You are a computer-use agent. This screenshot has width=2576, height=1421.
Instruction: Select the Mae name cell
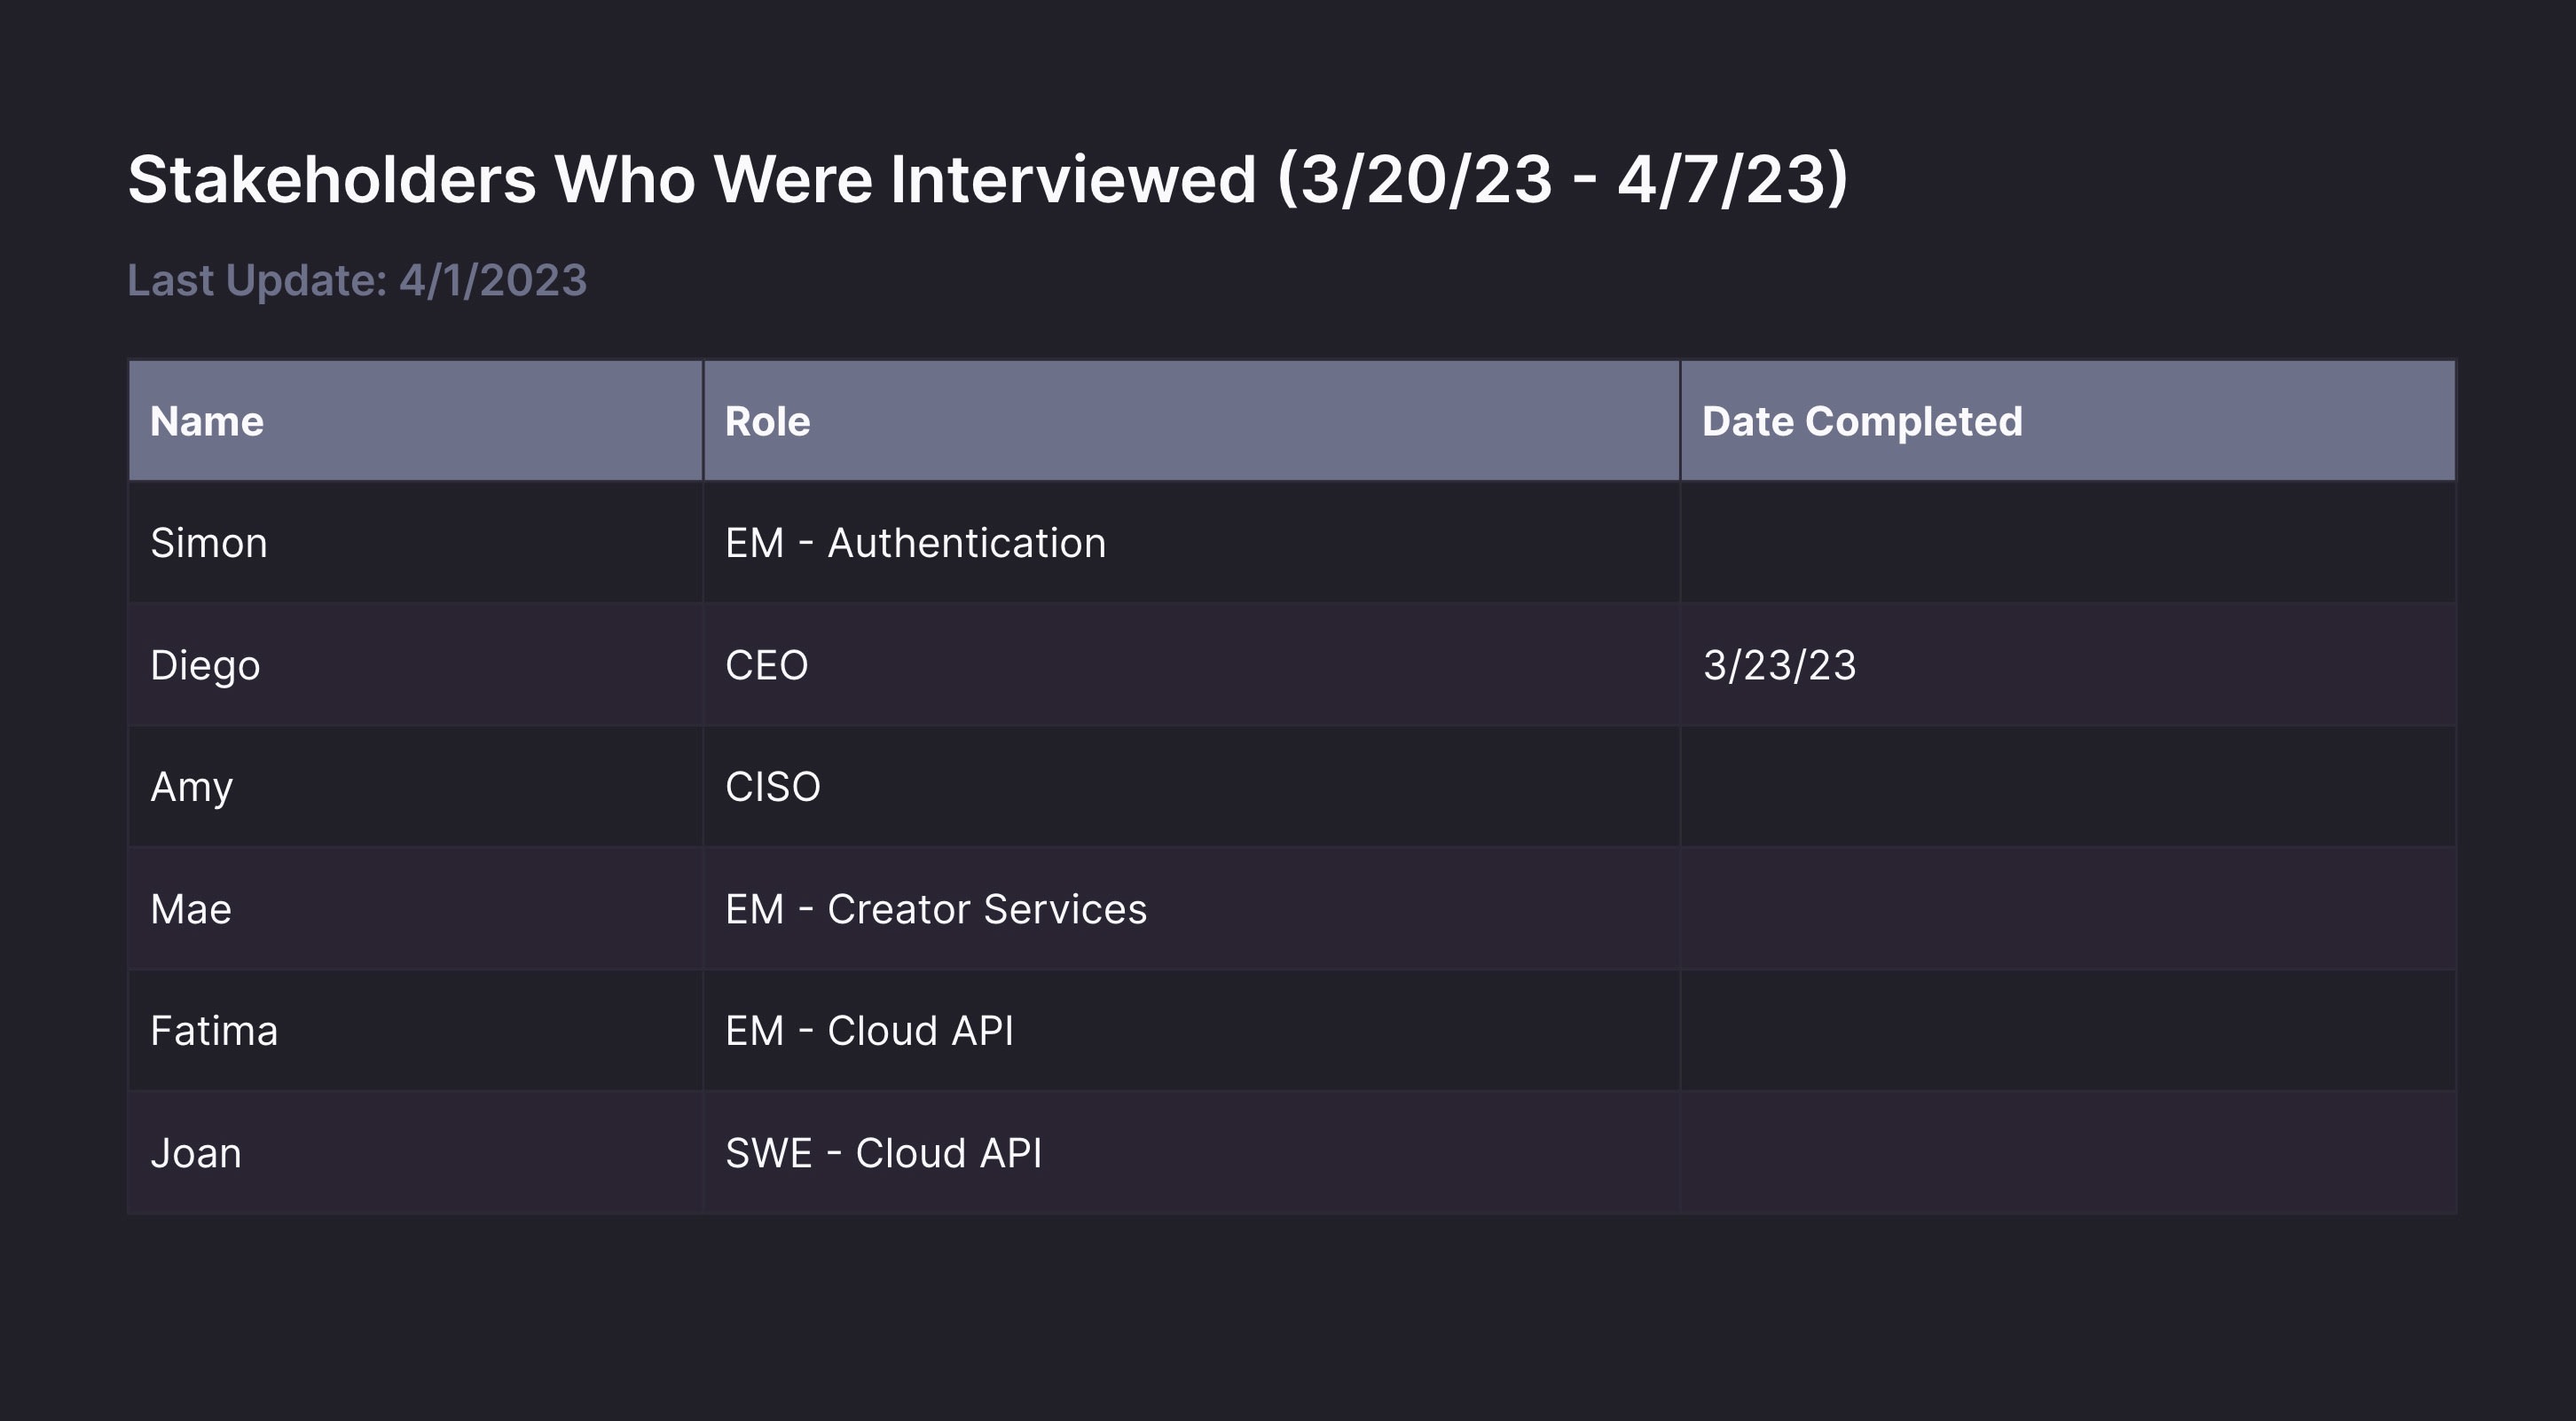click(x=416, y=909)
